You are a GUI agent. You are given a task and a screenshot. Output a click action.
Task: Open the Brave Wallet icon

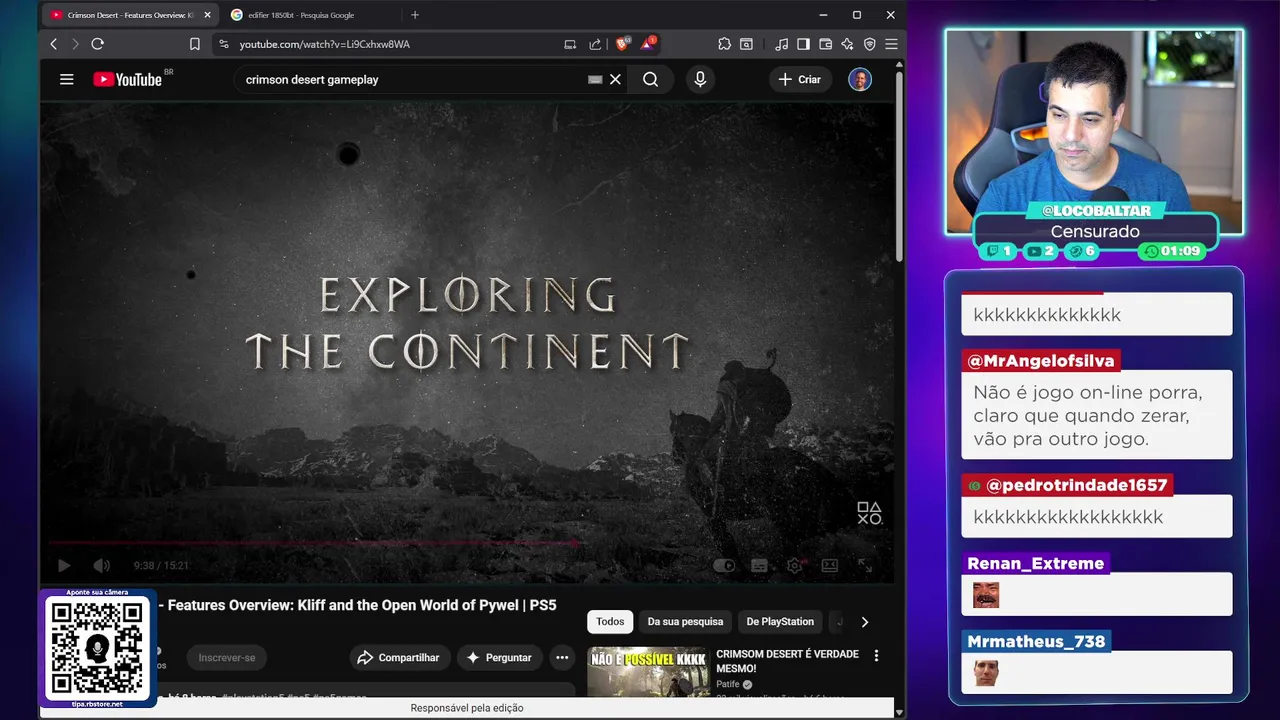click(x=825, y=44)
